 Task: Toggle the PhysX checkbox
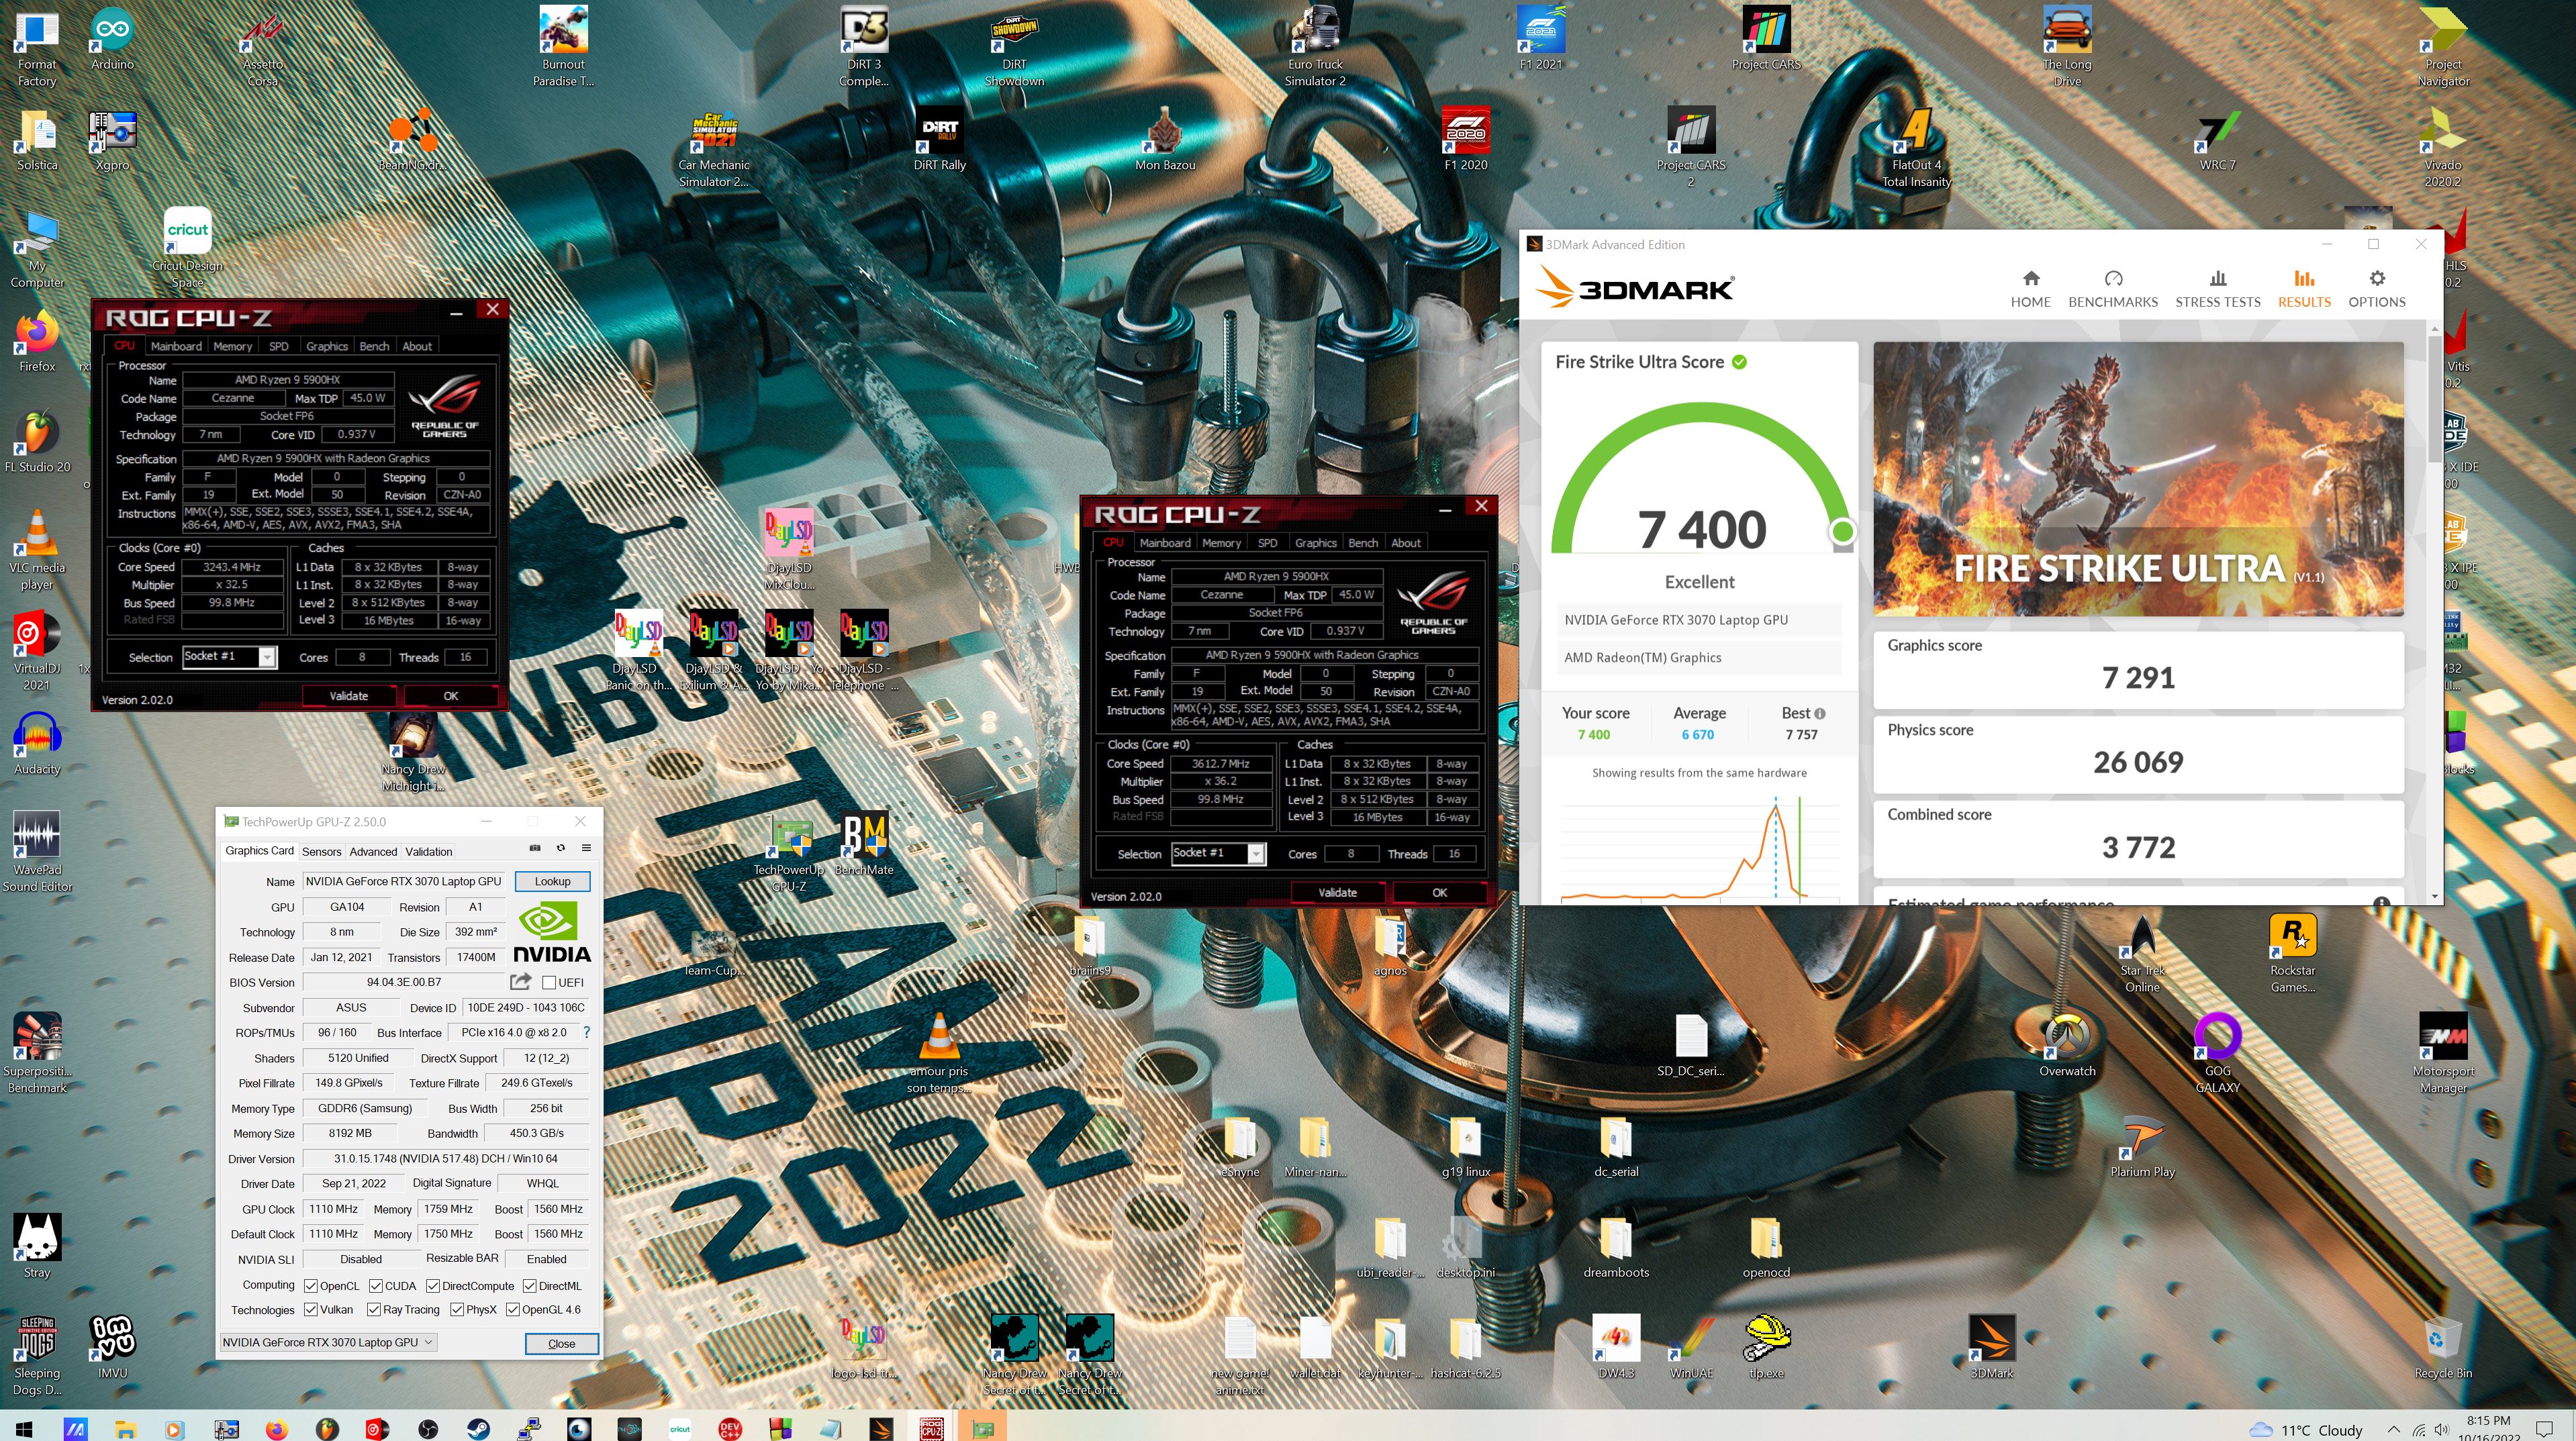[x=457, y=1310]
